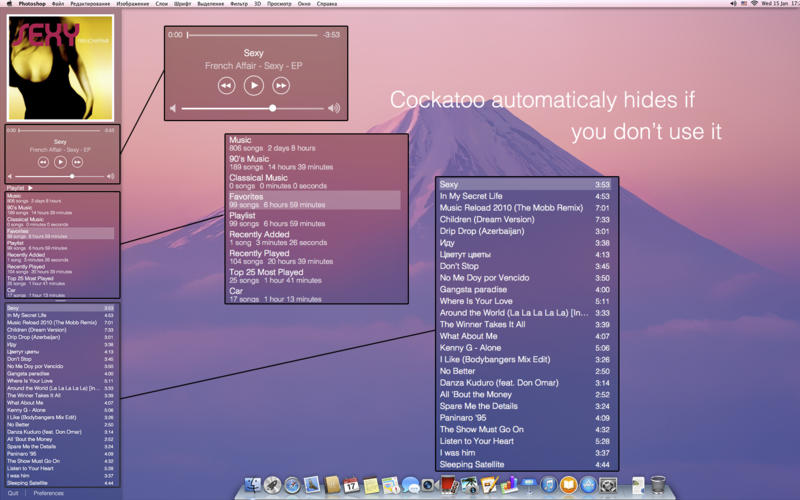800x500 pixels.
Task: Click fast-forward button in the sidebar mini player
Action: (77, 162)
